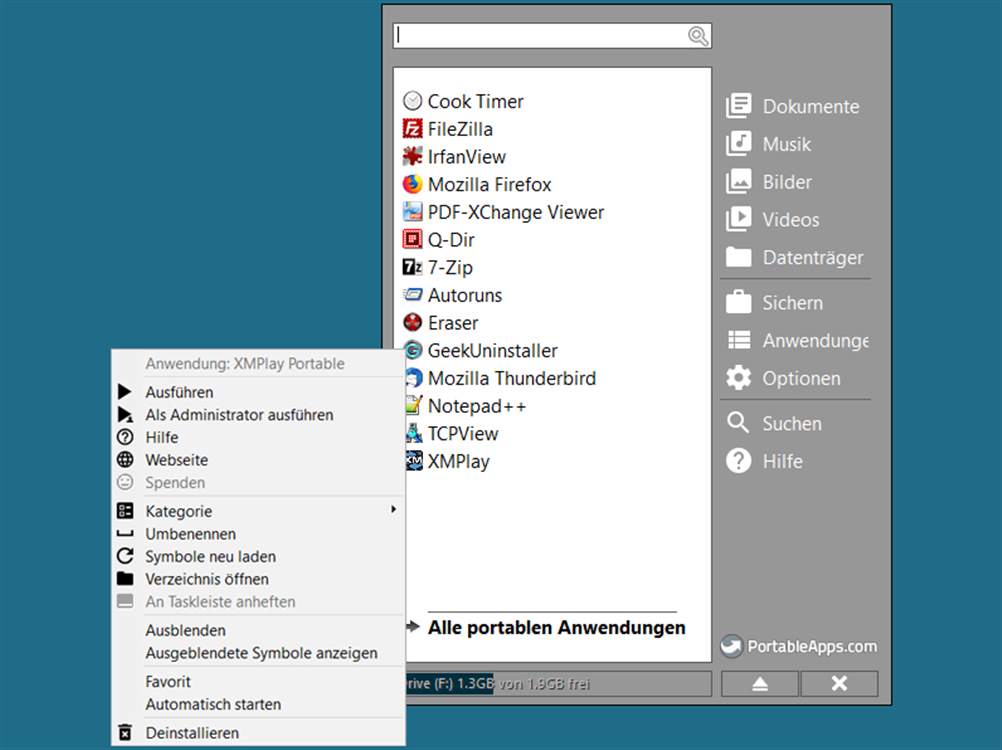The height and width of the screenshot is (750, 1002).
Task: Click the Q-Dir icon
Action: coord(413,240)
